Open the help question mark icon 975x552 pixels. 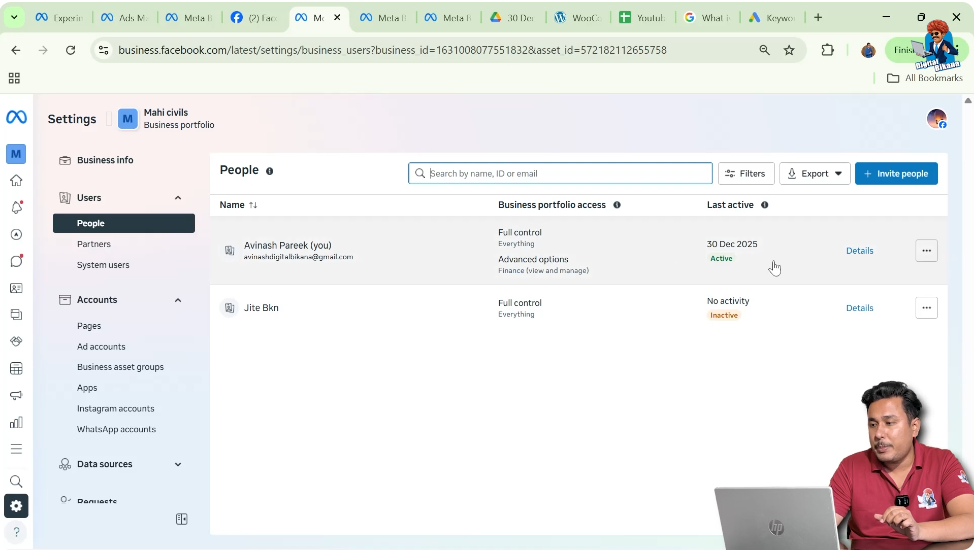16,532
